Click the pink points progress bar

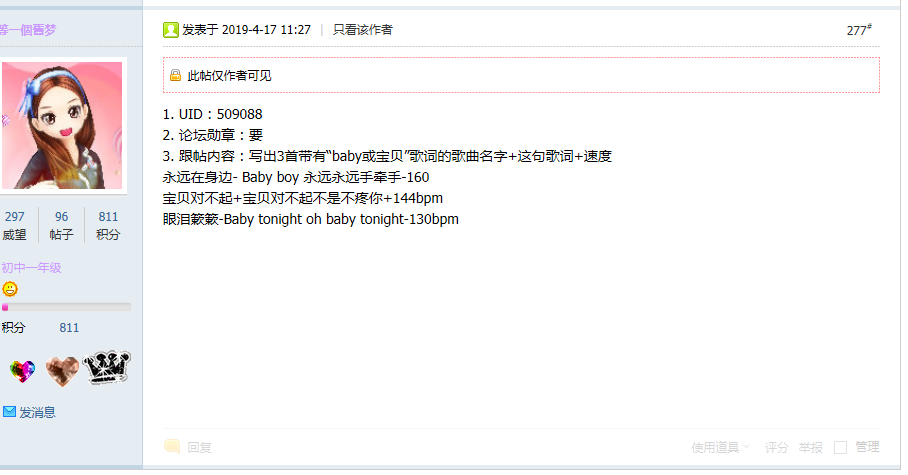(67, 307)
